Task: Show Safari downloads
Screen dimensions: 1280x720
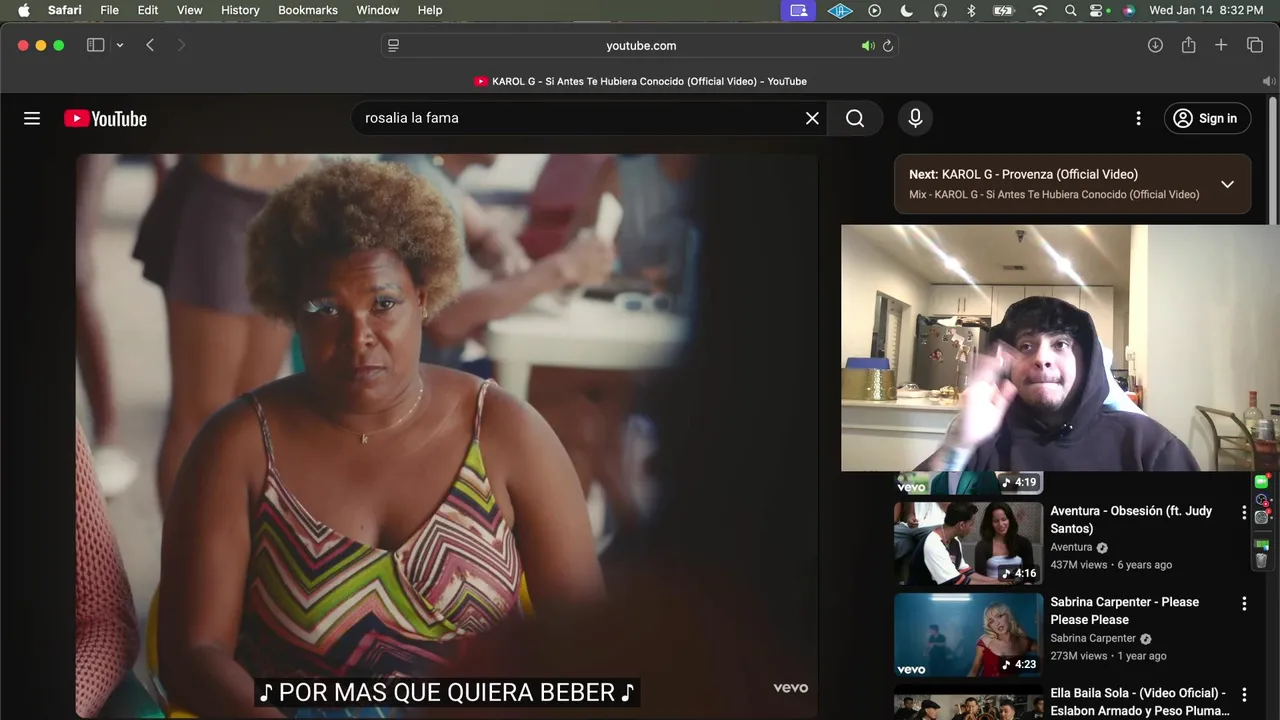Action: [x=1155, y=45]
